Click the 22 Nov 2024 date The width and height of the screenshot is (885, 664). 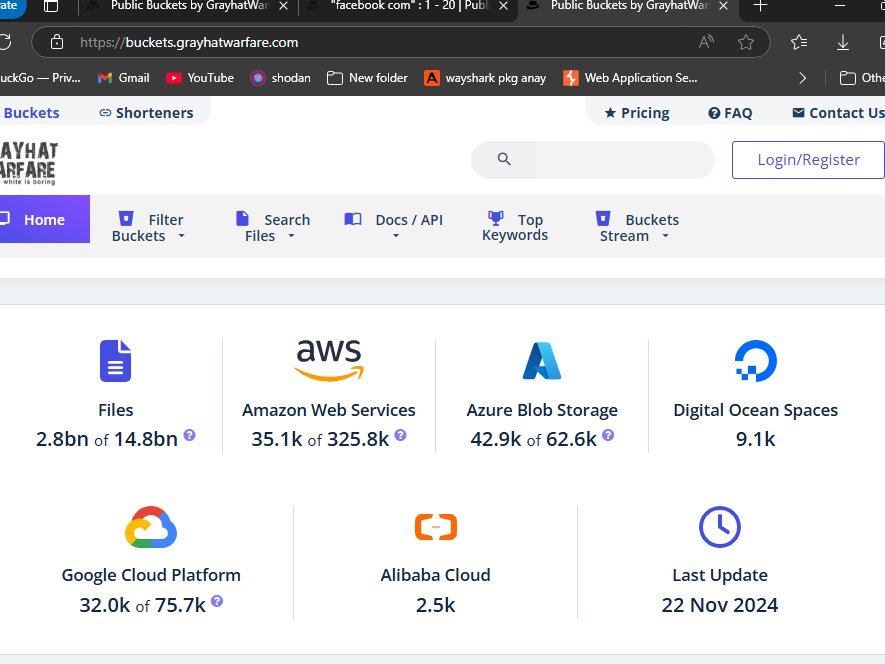coord(720,605)
